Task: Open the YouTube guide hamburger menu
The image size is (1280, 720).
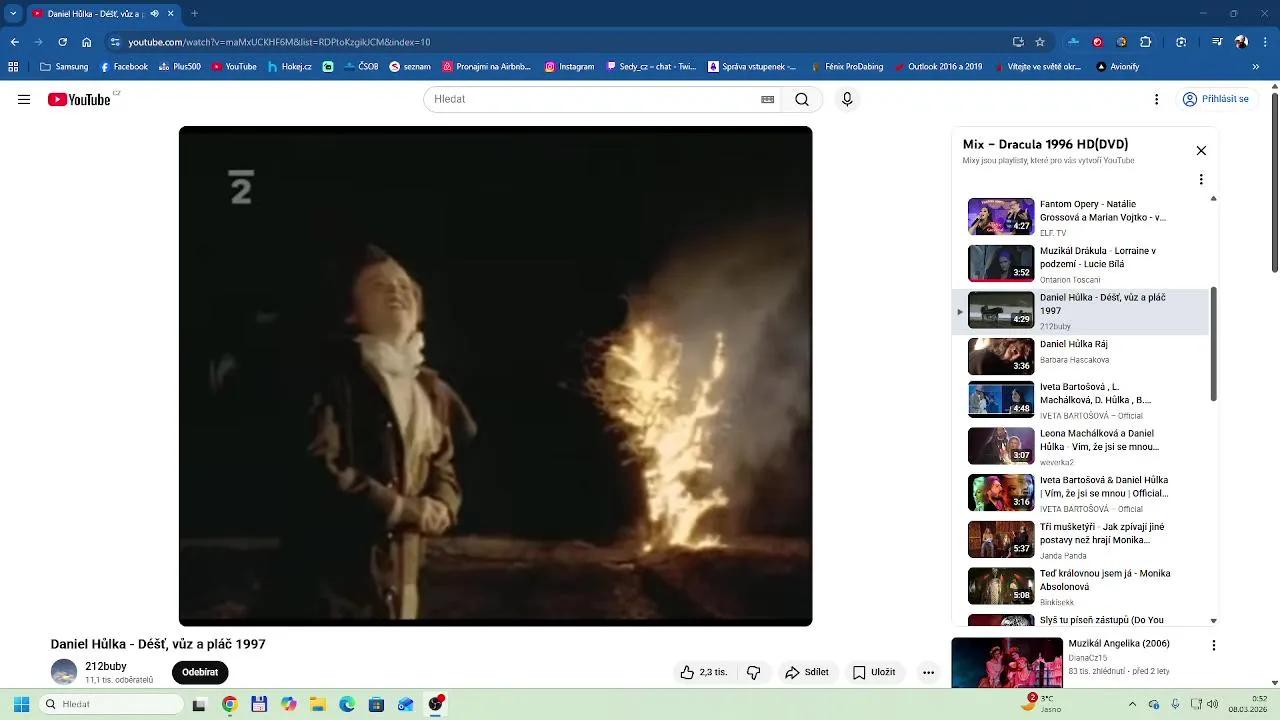Action: pyautogui.click(x=24, y=99)
